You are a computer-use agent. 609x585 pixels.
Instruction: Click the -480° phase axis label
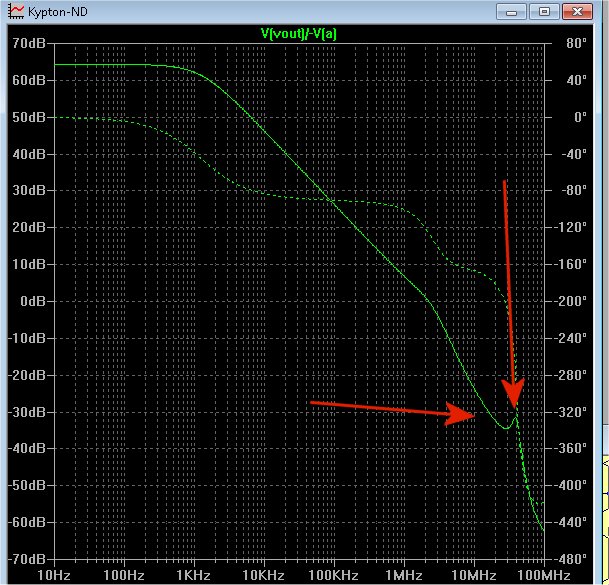570,559
